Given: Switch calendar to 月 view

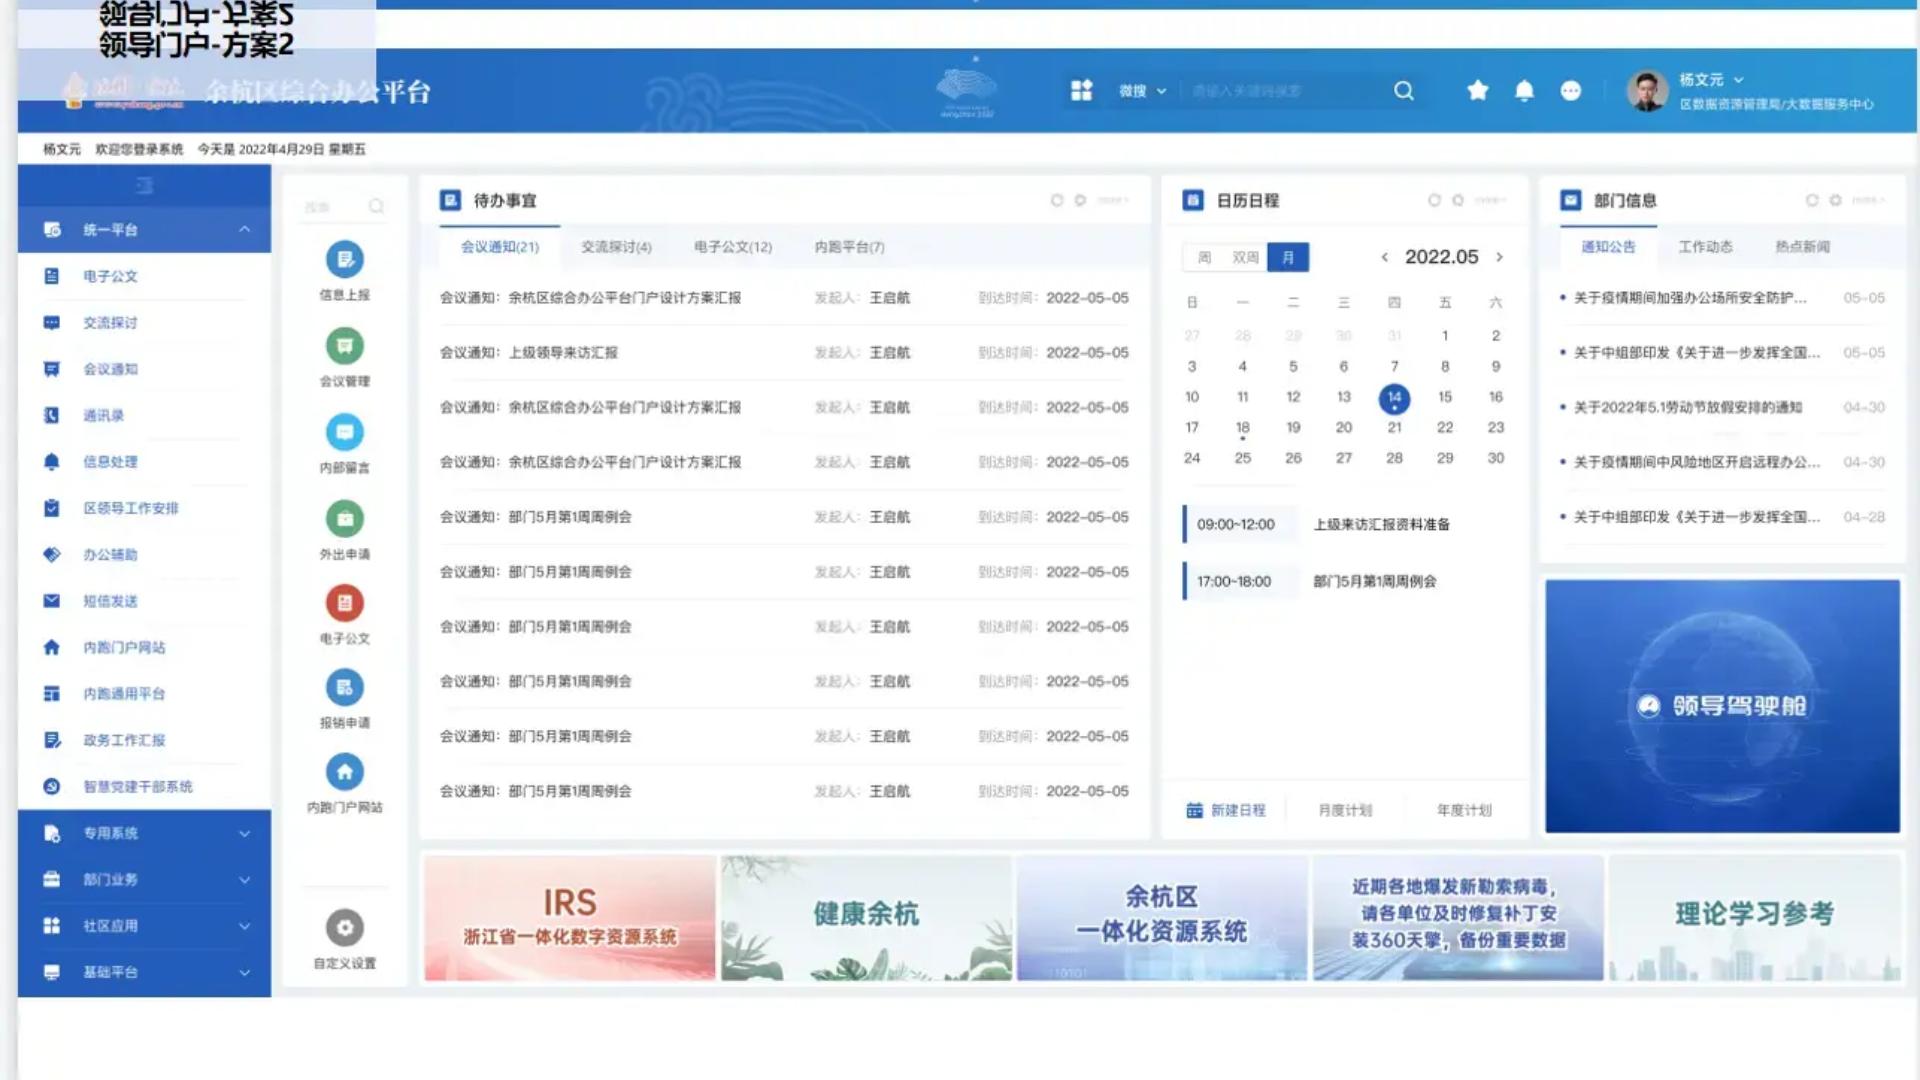Looking at the screenshot, I should [x=1288, y=257].
